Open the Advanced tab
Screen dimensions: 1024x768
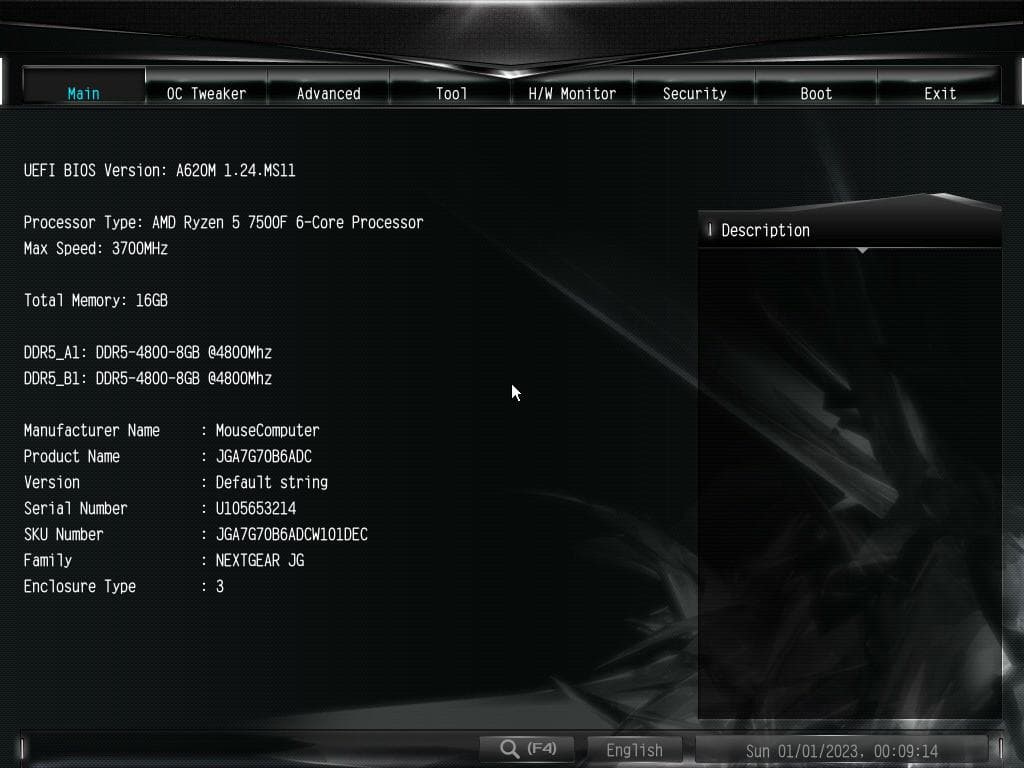(x=328, y=86)
